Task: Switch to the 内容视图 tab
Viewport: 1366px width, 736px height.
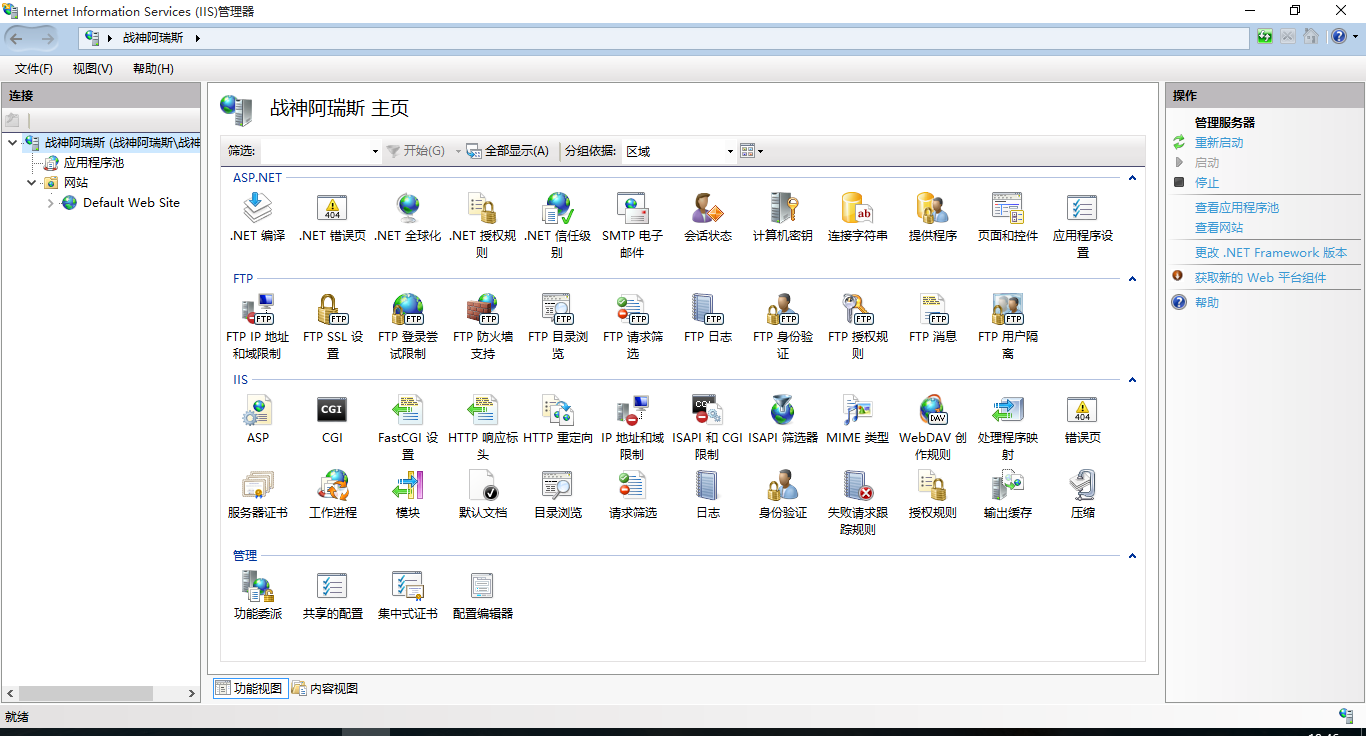Action: (x=325, y=688)
